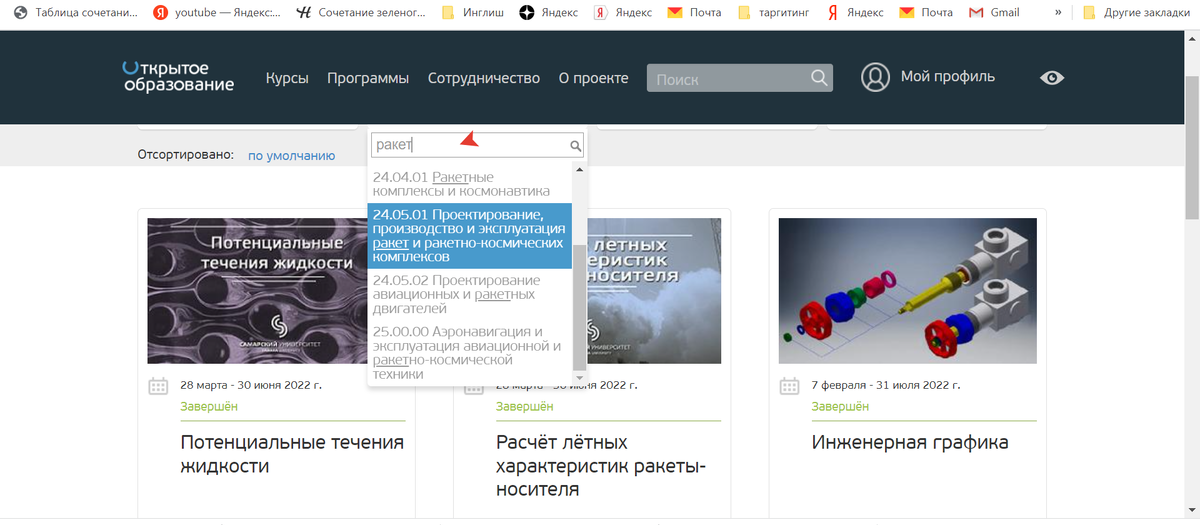This screenshot has height=525, width=1200.
Task: Toggle the accessibility eye icon
Action: coord(1052,78)
